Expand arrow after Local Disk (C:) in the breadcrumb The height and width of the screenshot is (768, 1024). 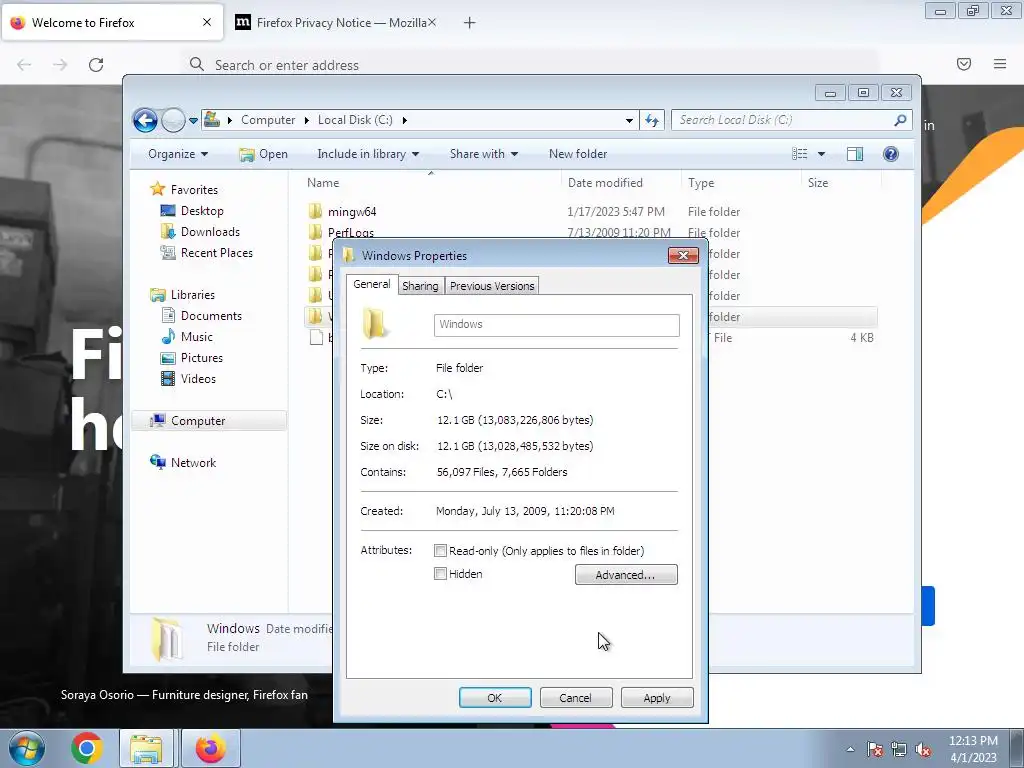click(405, 120)
